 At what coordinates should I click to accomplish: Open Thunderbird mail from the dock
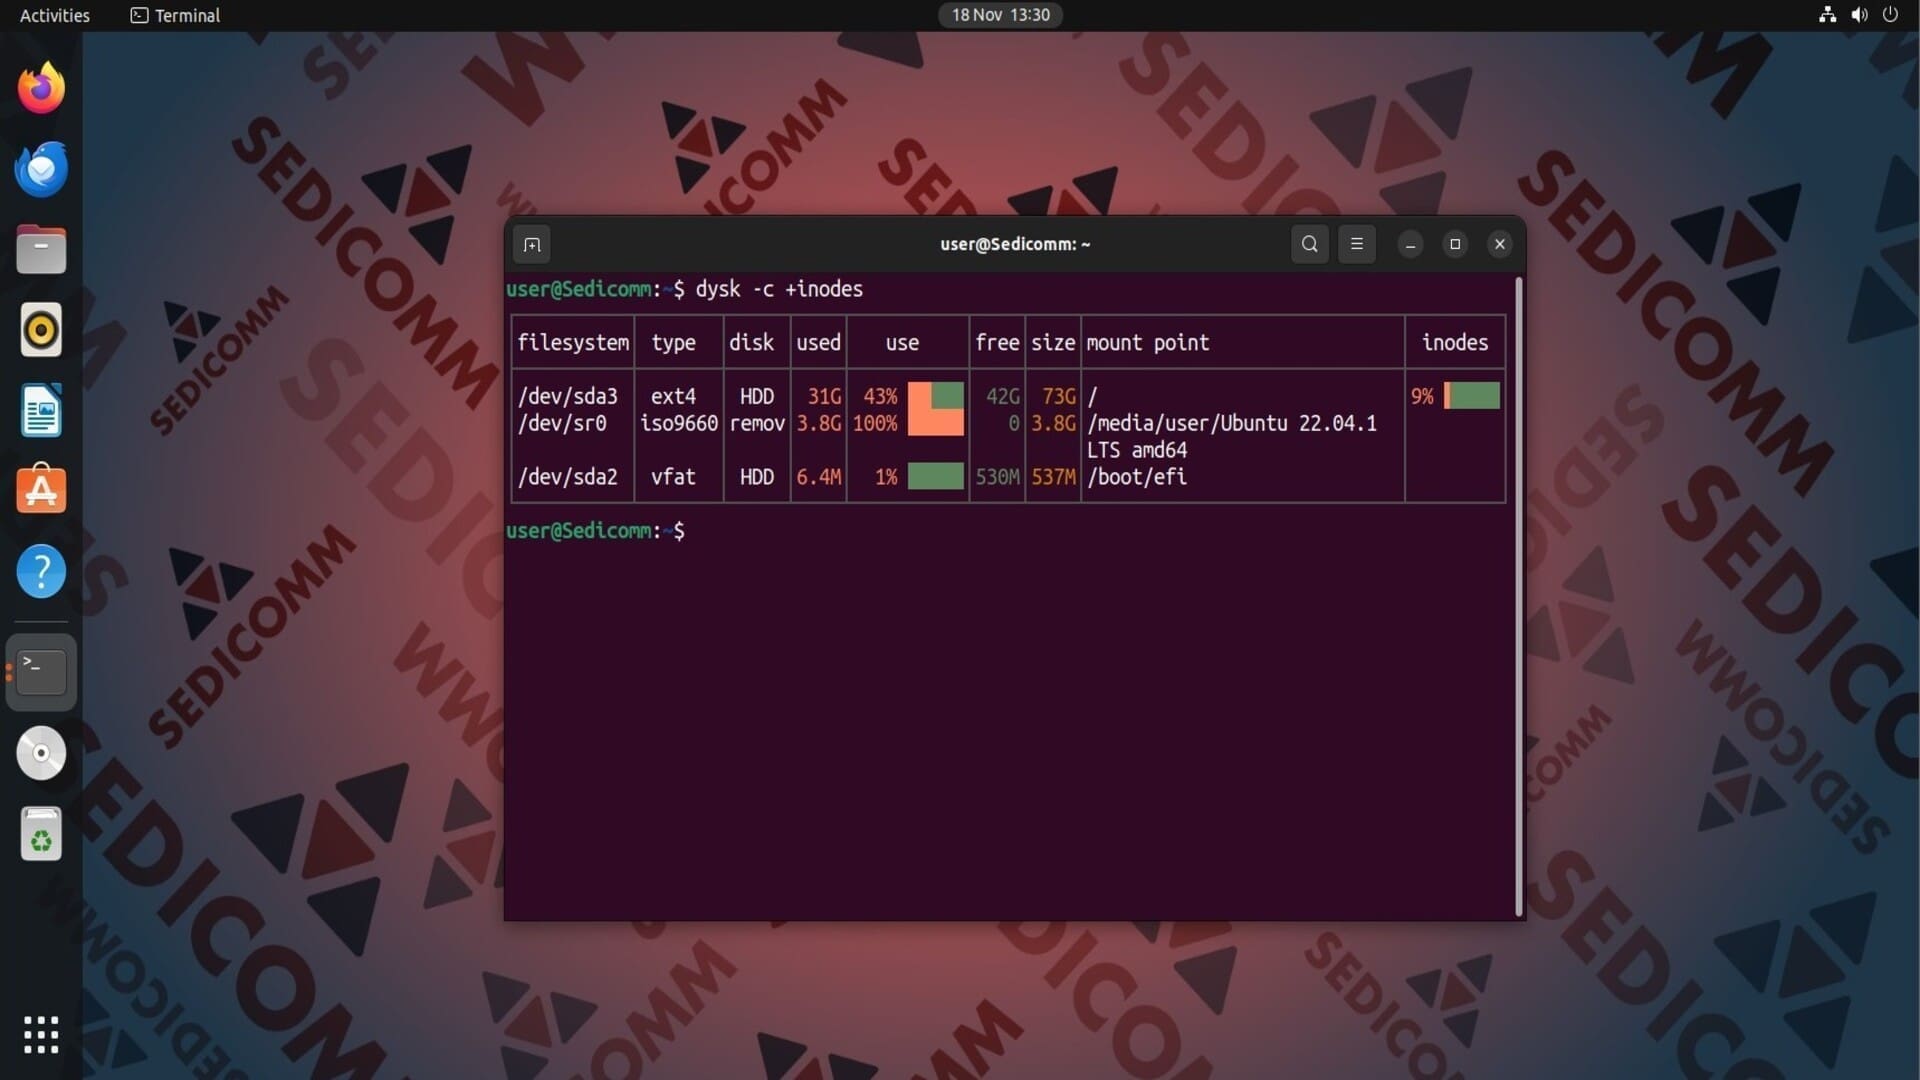tap(41, 169)
